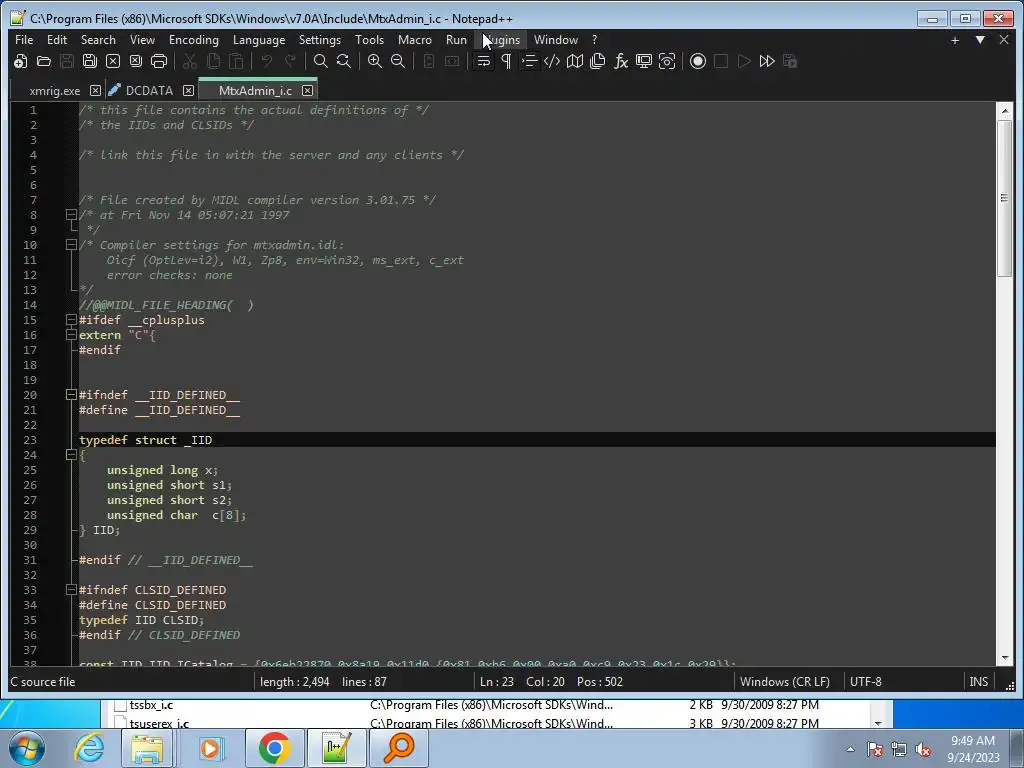Open the Replace toolbar icon
Viewport: 1024px width, 768px height.
coord(344,61)
